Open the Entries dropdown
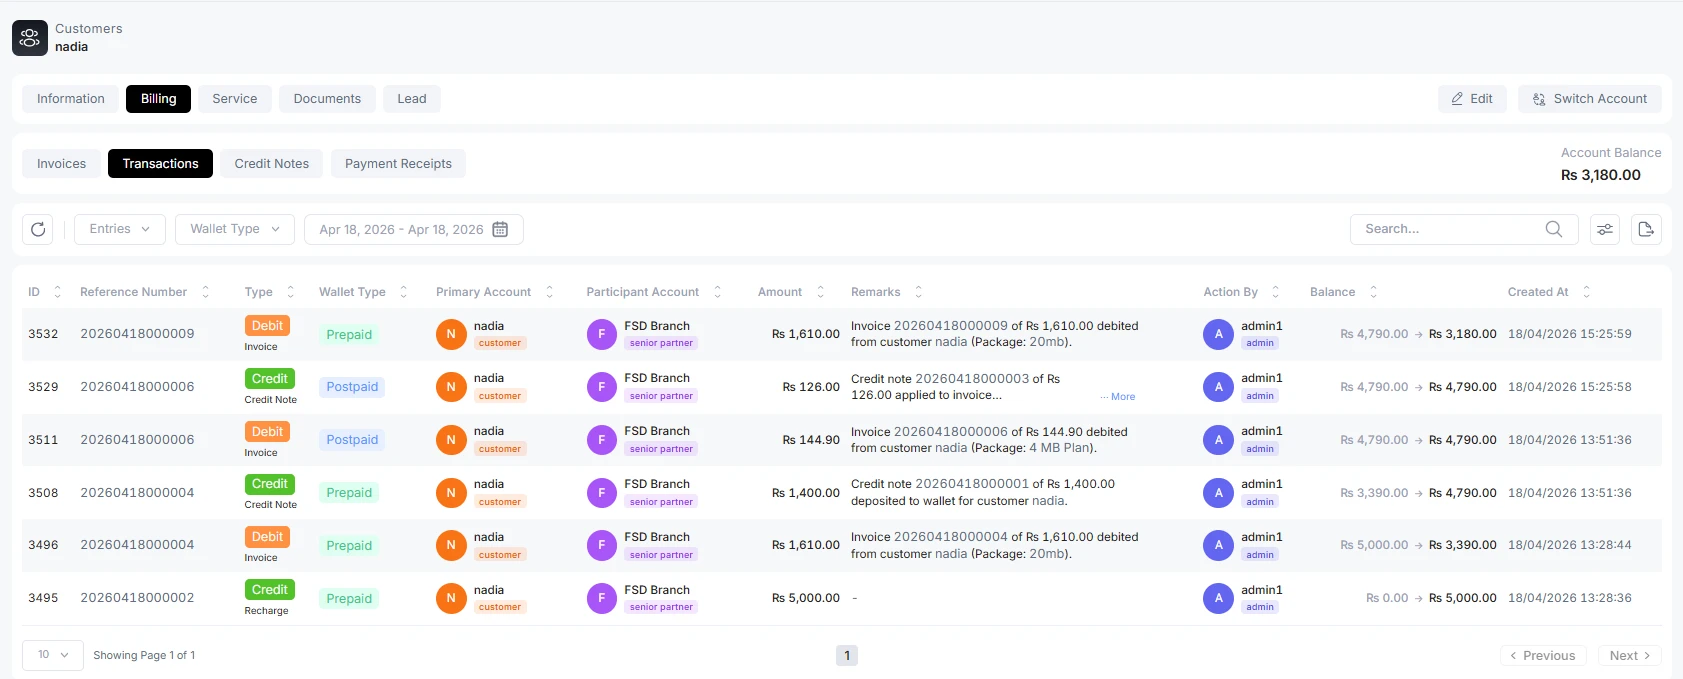The height and width of the screenshot is (679, 1683). [120, 229]
